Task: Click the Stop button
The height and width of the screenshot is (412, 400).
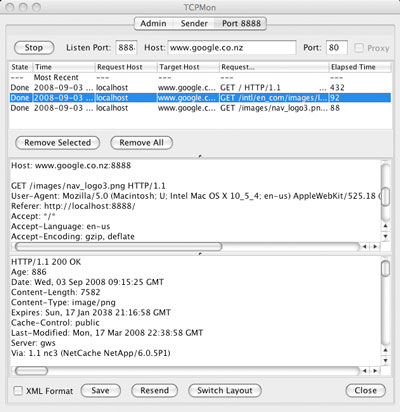Action: 34,48
